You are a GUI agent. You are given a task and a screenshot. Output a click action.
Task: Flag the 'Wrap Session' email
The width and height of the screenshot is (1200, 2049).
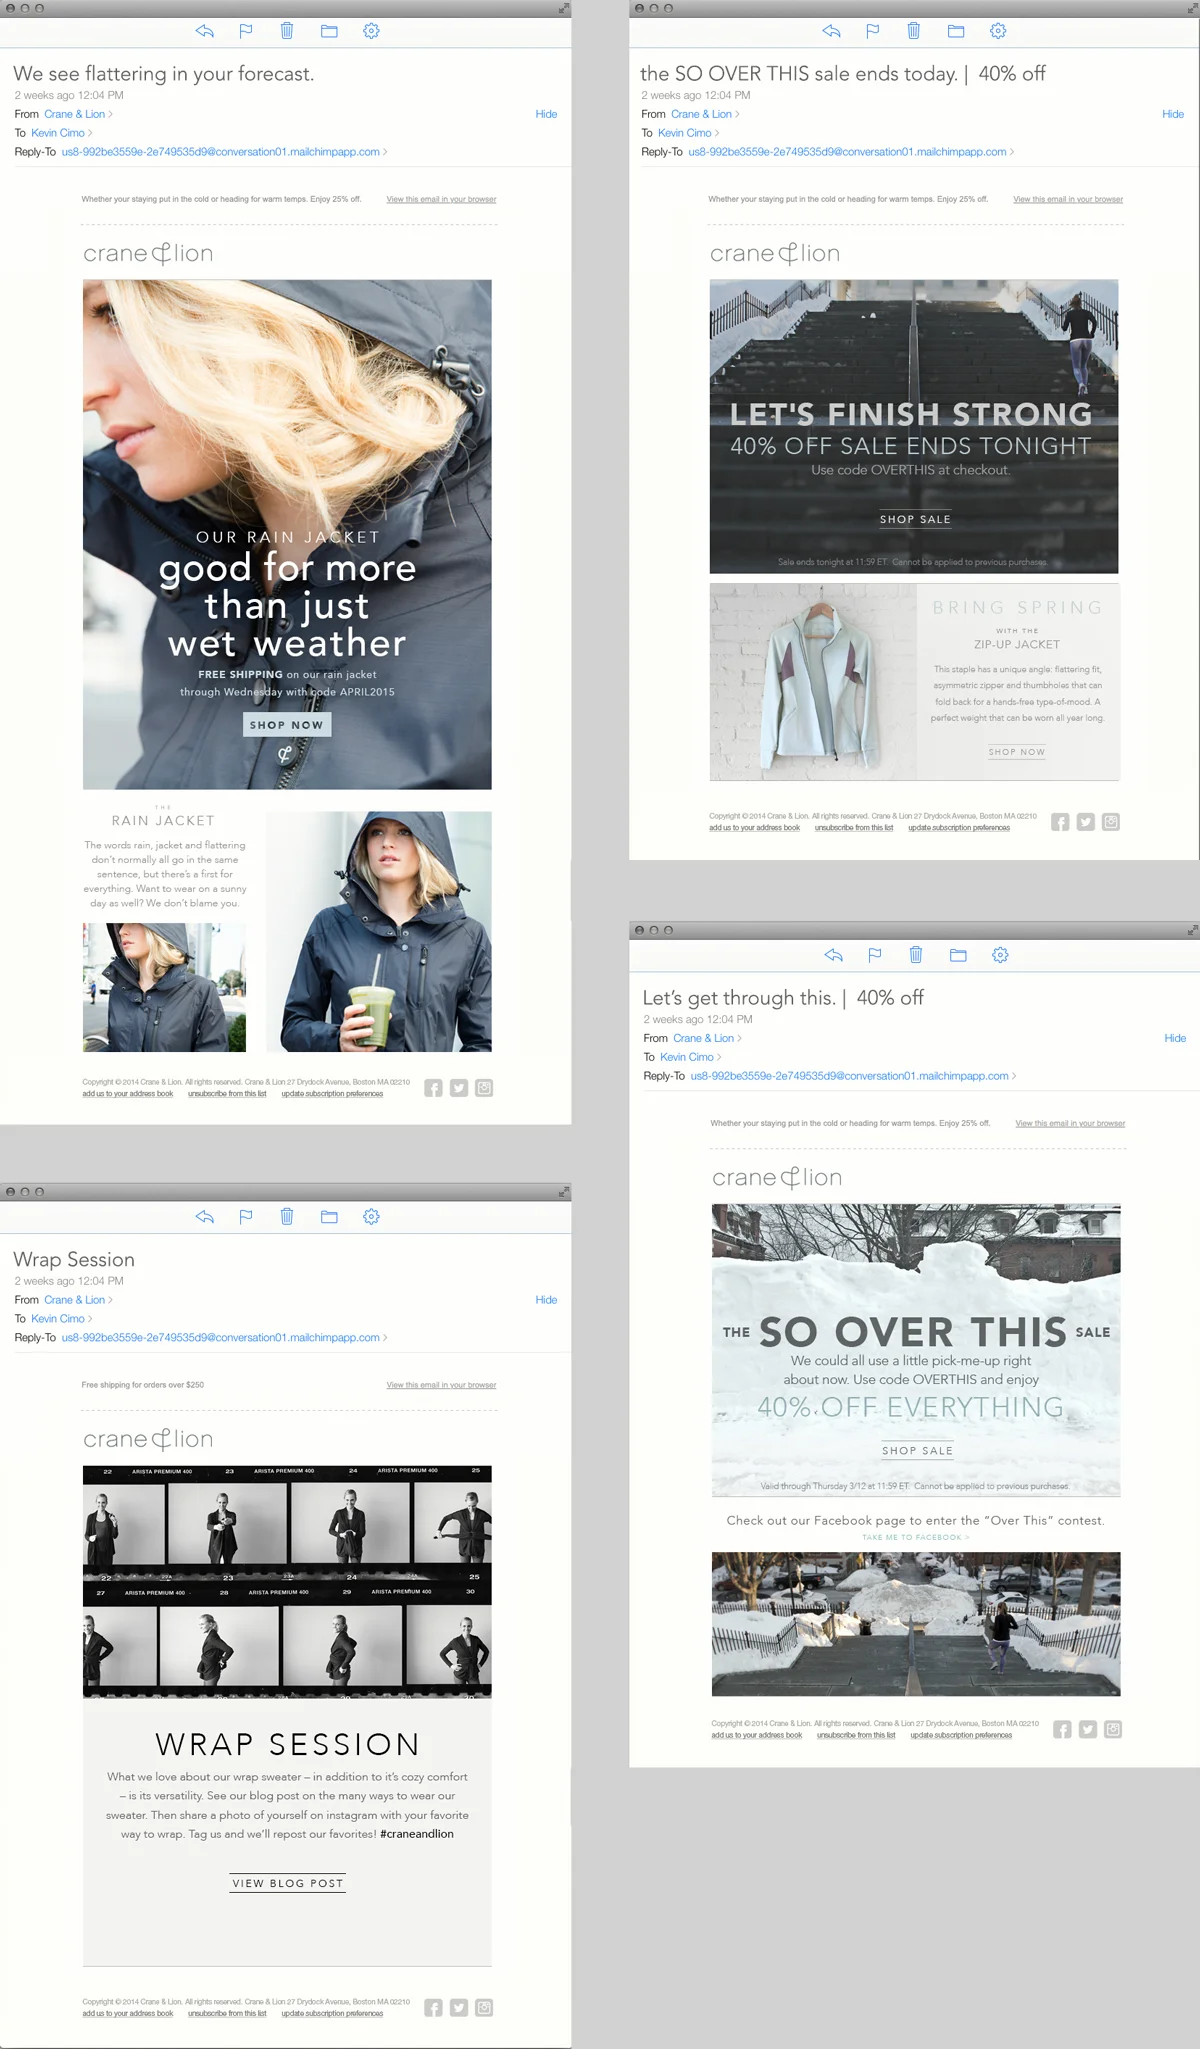(246, 1217)
